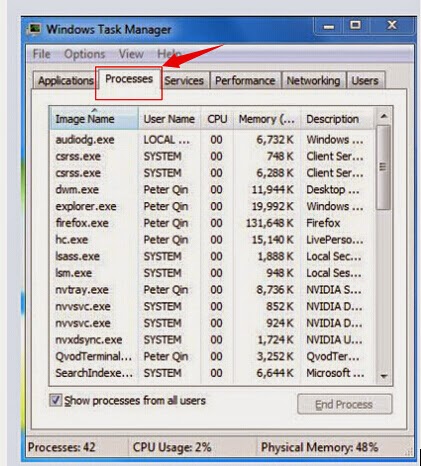This screenshot has width=421, height=466.
Task: Click the End Process button
Action: [x=344, y=404]
